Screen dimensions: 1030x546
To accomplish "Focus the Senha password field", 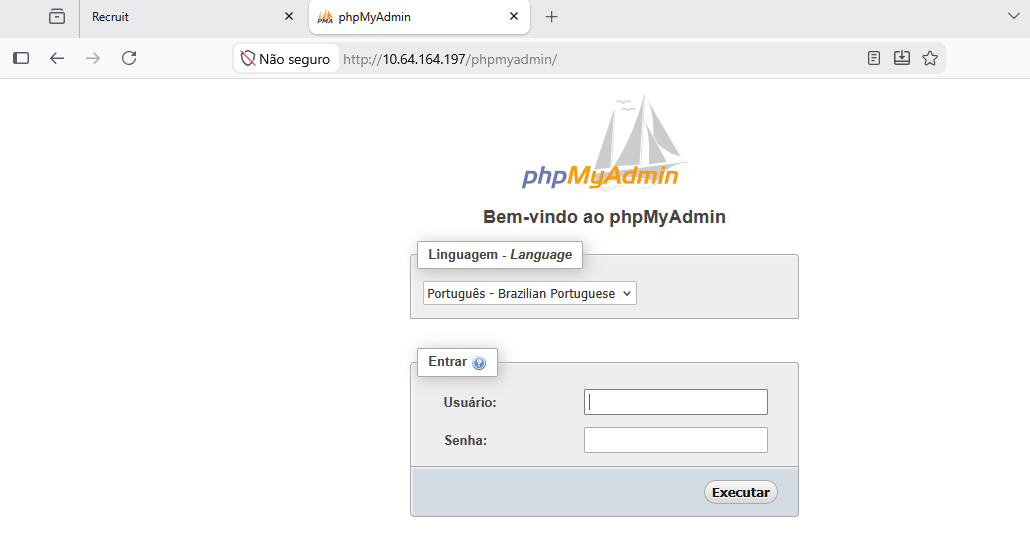I will (675, 440).
